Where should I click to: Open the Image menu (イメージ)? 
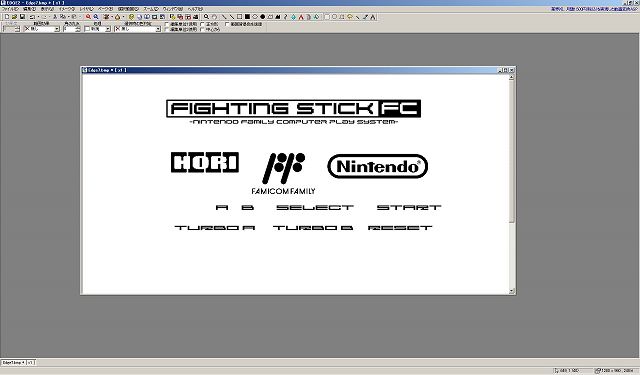coord(67,9)
